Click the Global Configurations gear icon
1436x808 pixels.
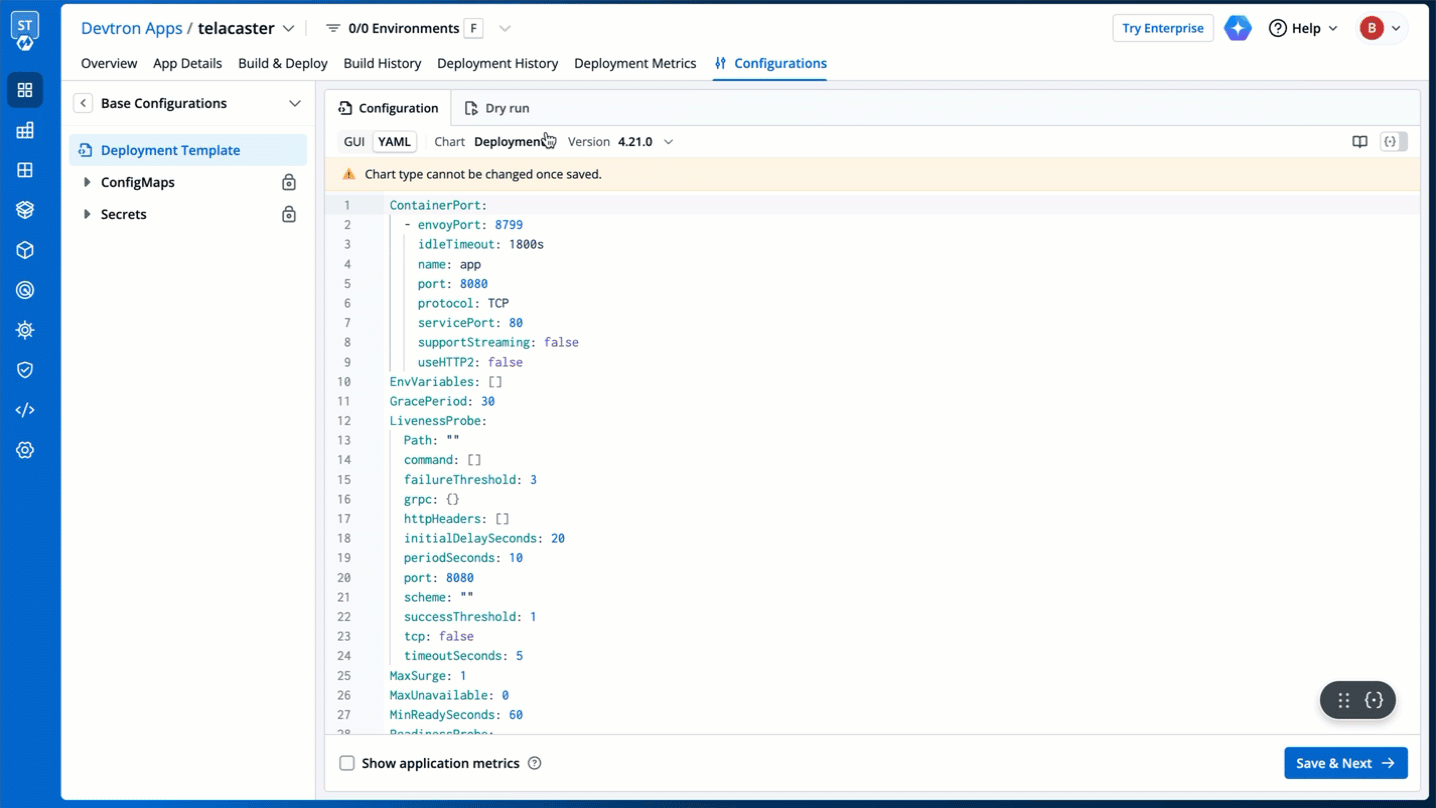pyautogui.click(x=25, y=450)
